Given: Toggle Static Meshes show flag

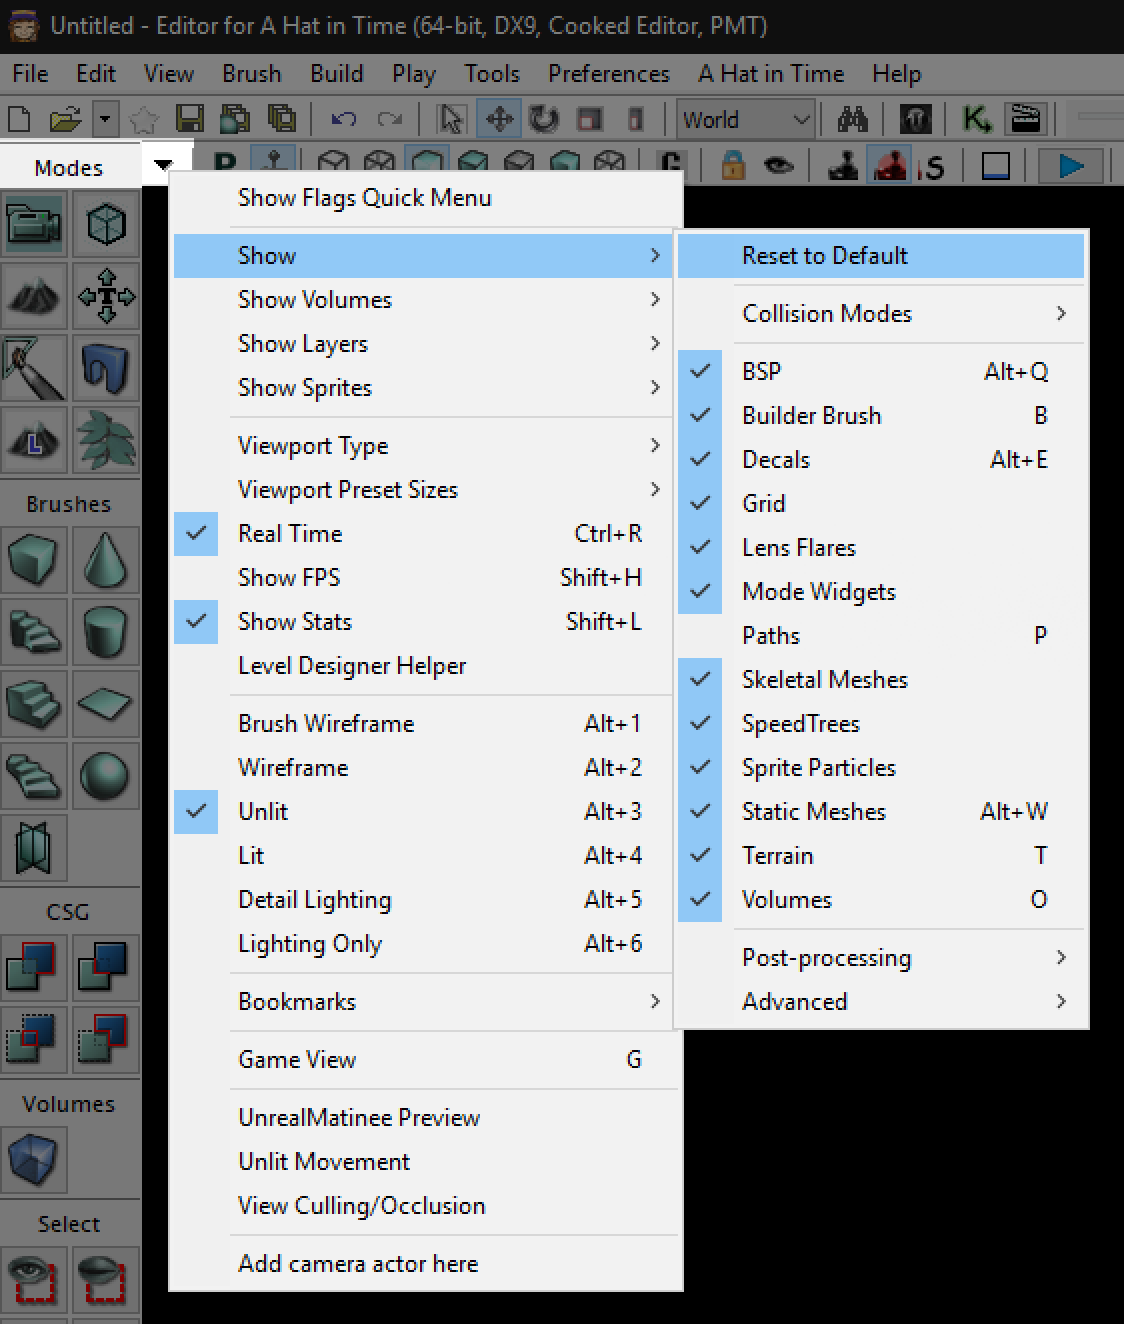Looking at the screenshot, I should tap(882, 811).
